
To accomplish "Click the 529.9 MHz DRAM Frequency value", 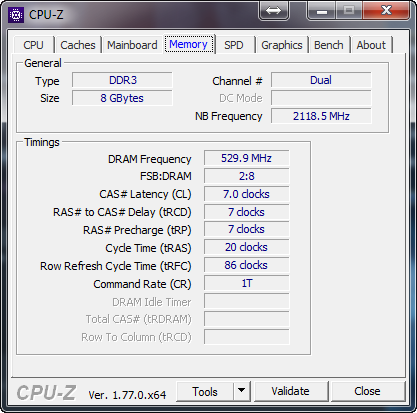I will [247, 158].
